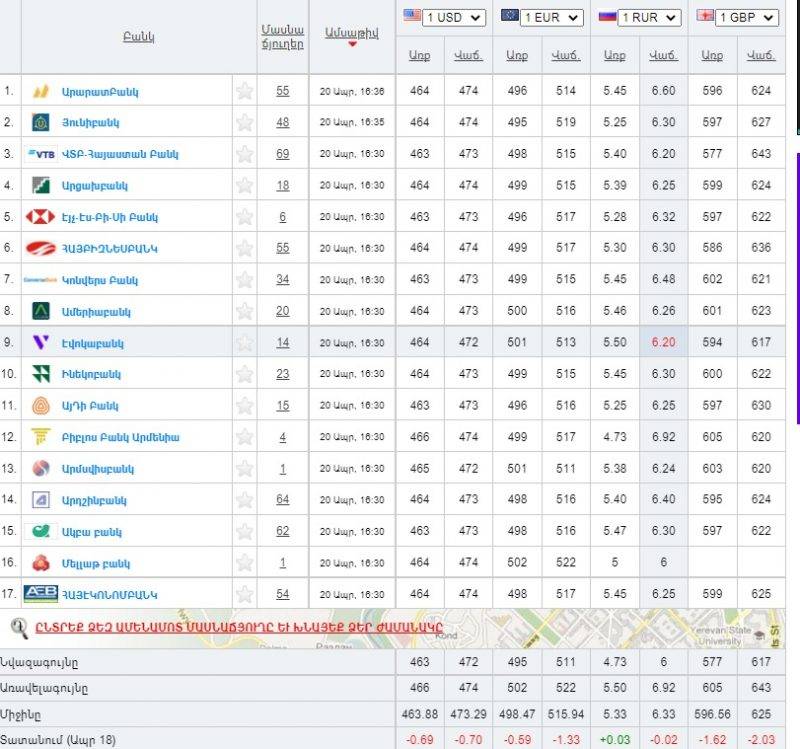Click the Byblos Bank Armenia logo
Screen dimensions: 800x749
(x=41, y=437)
